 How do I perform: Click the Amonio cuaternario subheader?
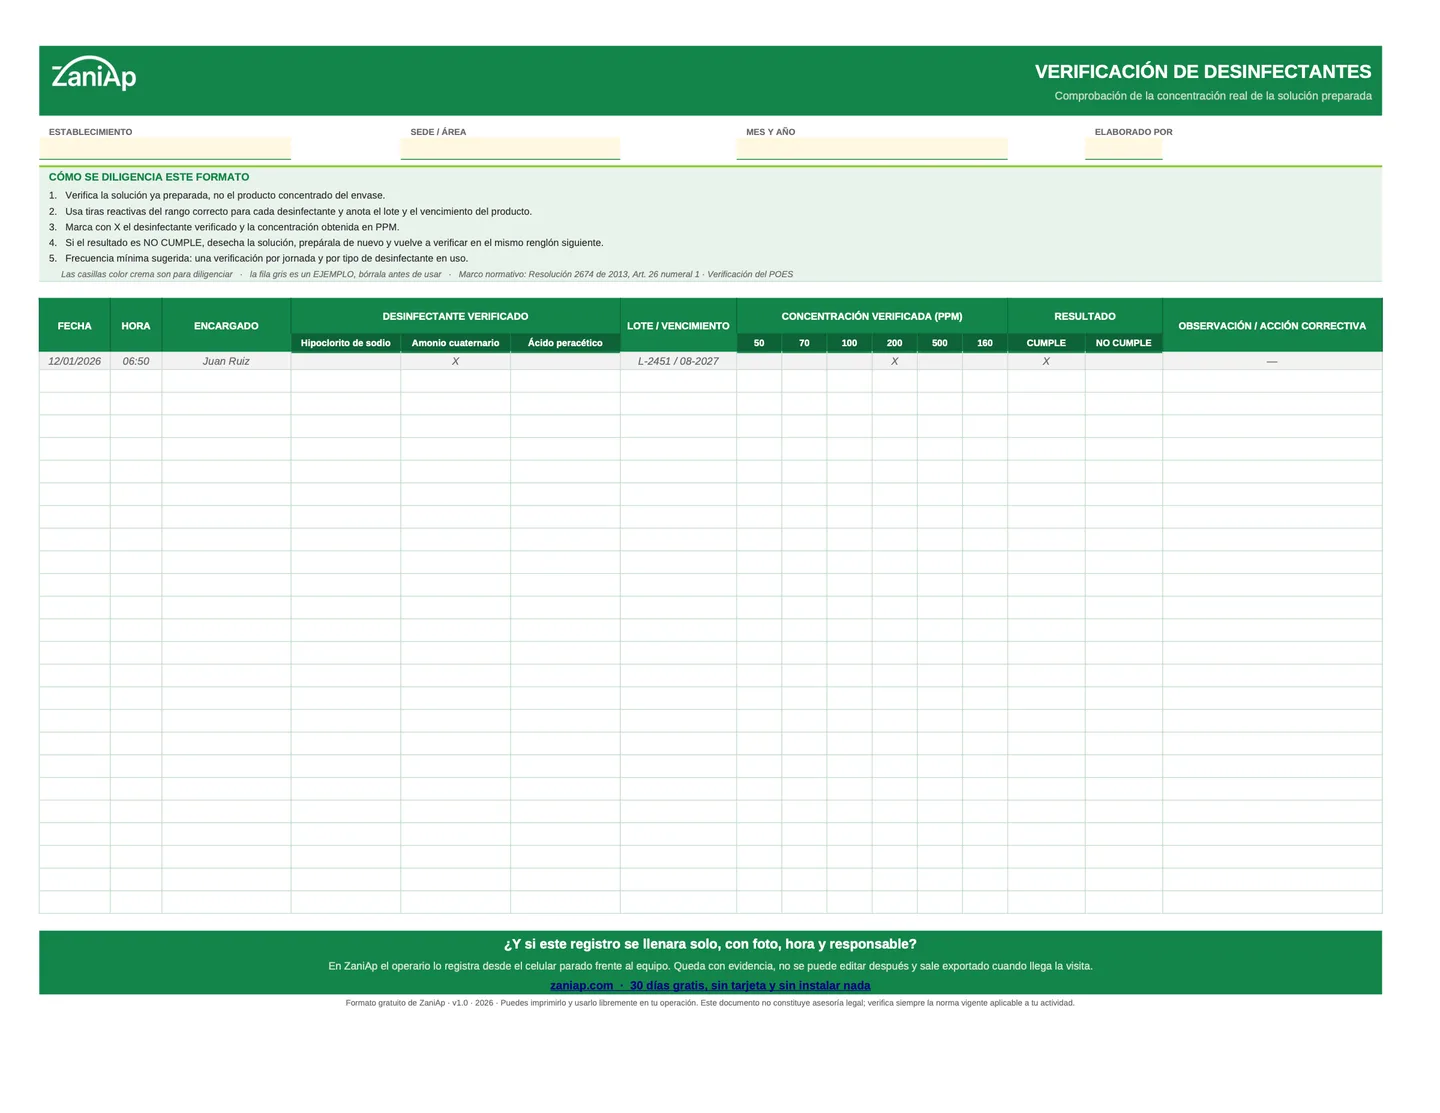456,343
